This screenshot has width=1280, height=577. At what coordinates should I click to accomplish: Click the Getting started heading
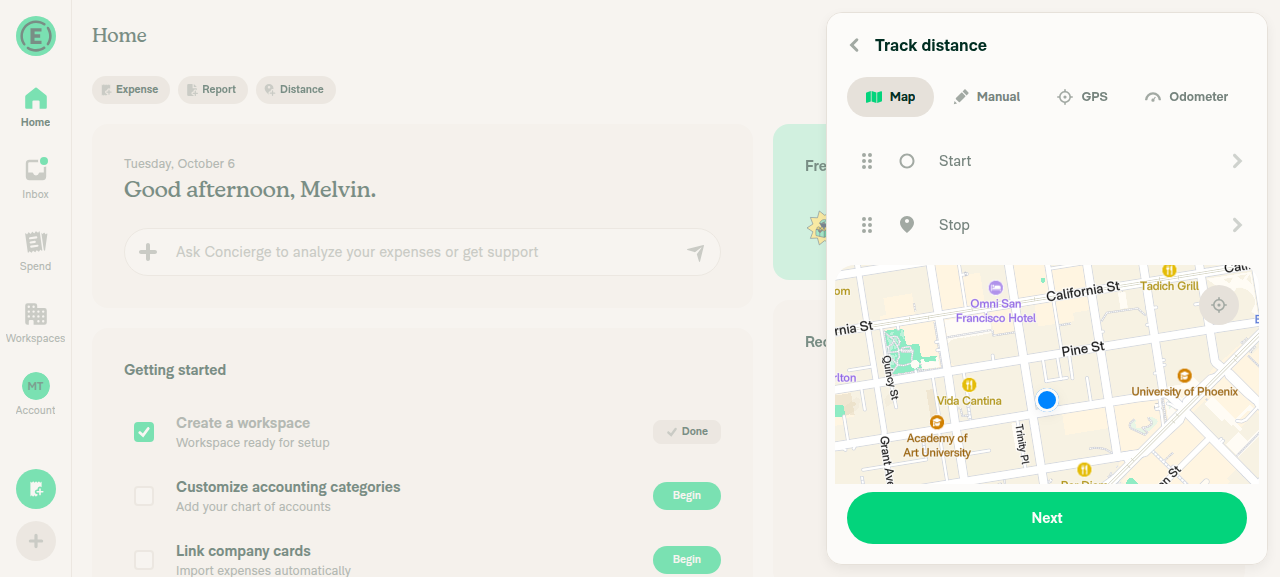point(175,370)
